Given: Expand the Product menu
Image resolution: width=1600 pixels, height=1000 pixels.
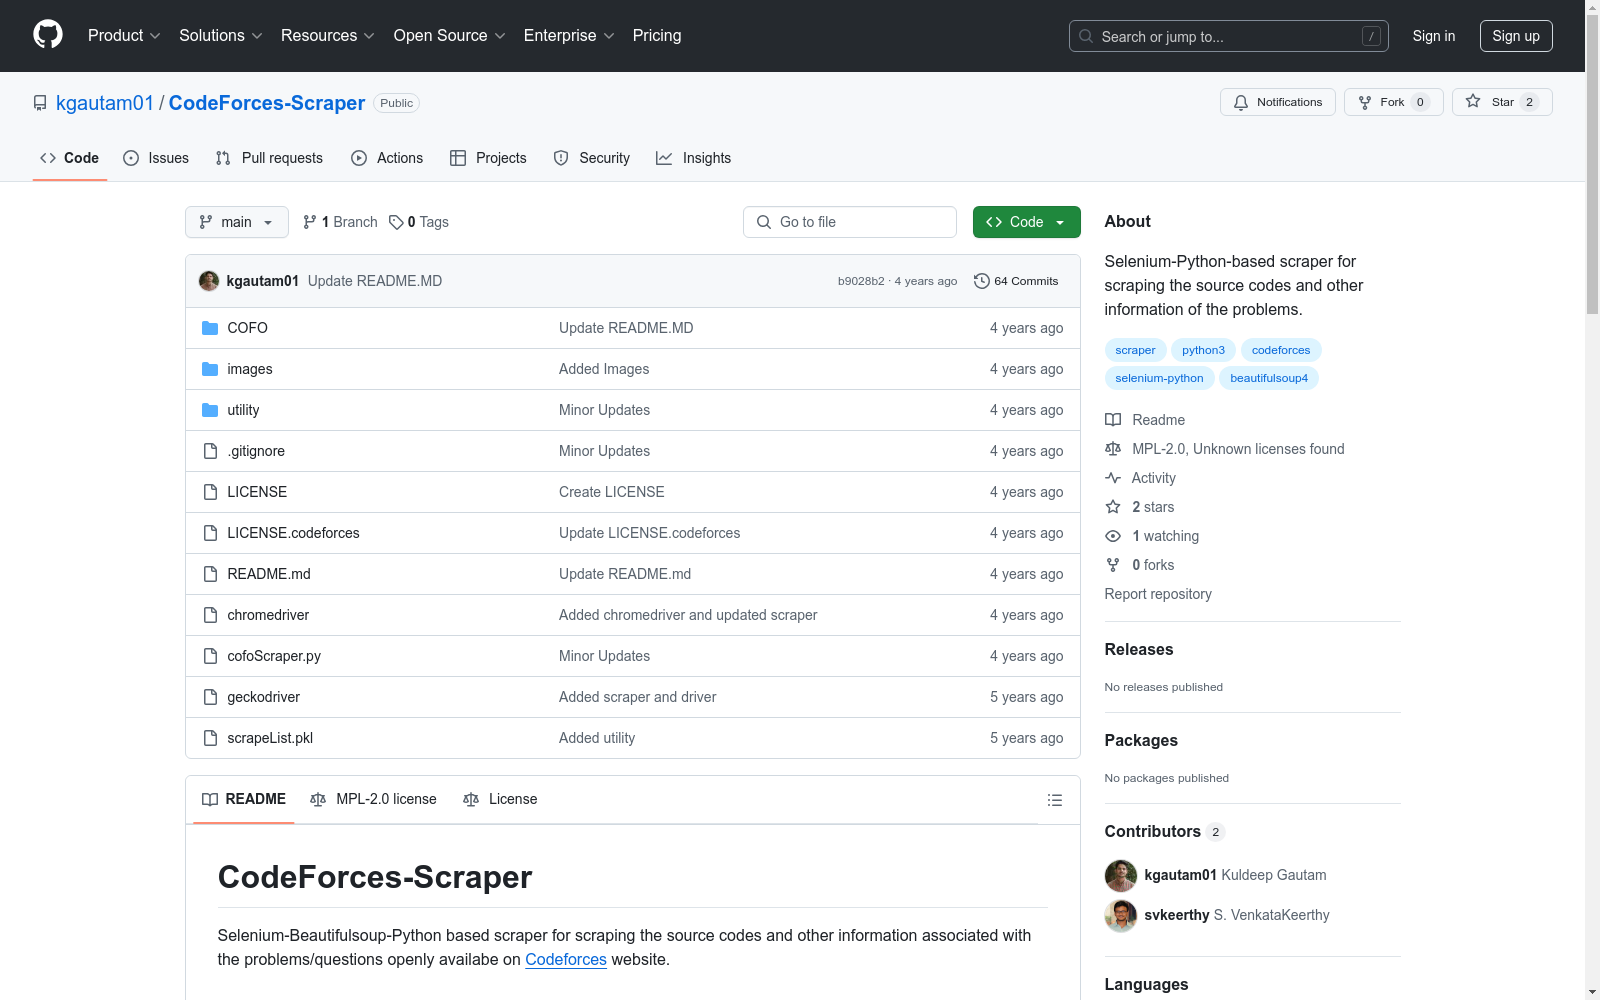Looking at the screenshot, I should 124,36.
